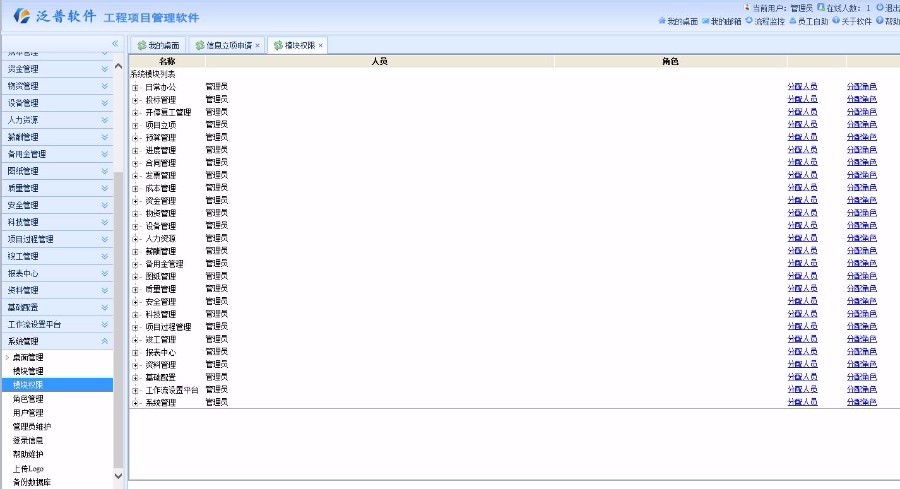This screenshot has width=900, height=489.
Task: Open the 竣工管理 sidebar section
Action: pyautogui.click(x=57, y=256)
